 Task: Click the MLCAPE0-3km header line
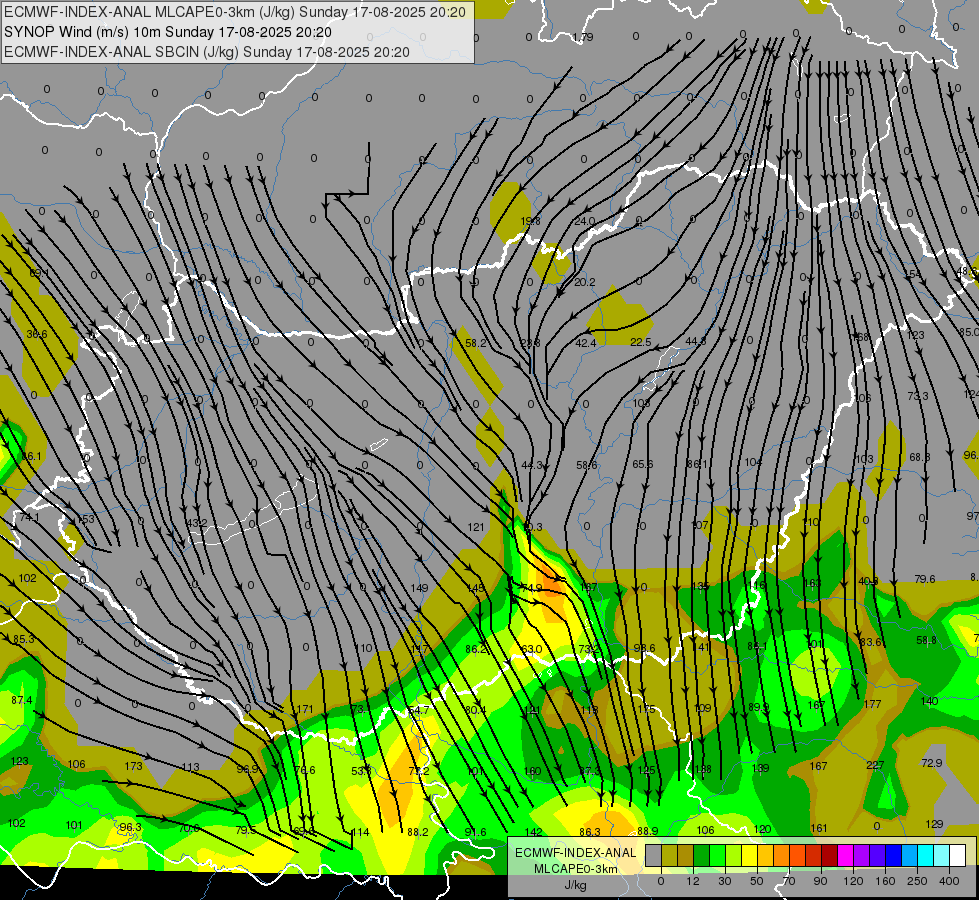[235, 12]
